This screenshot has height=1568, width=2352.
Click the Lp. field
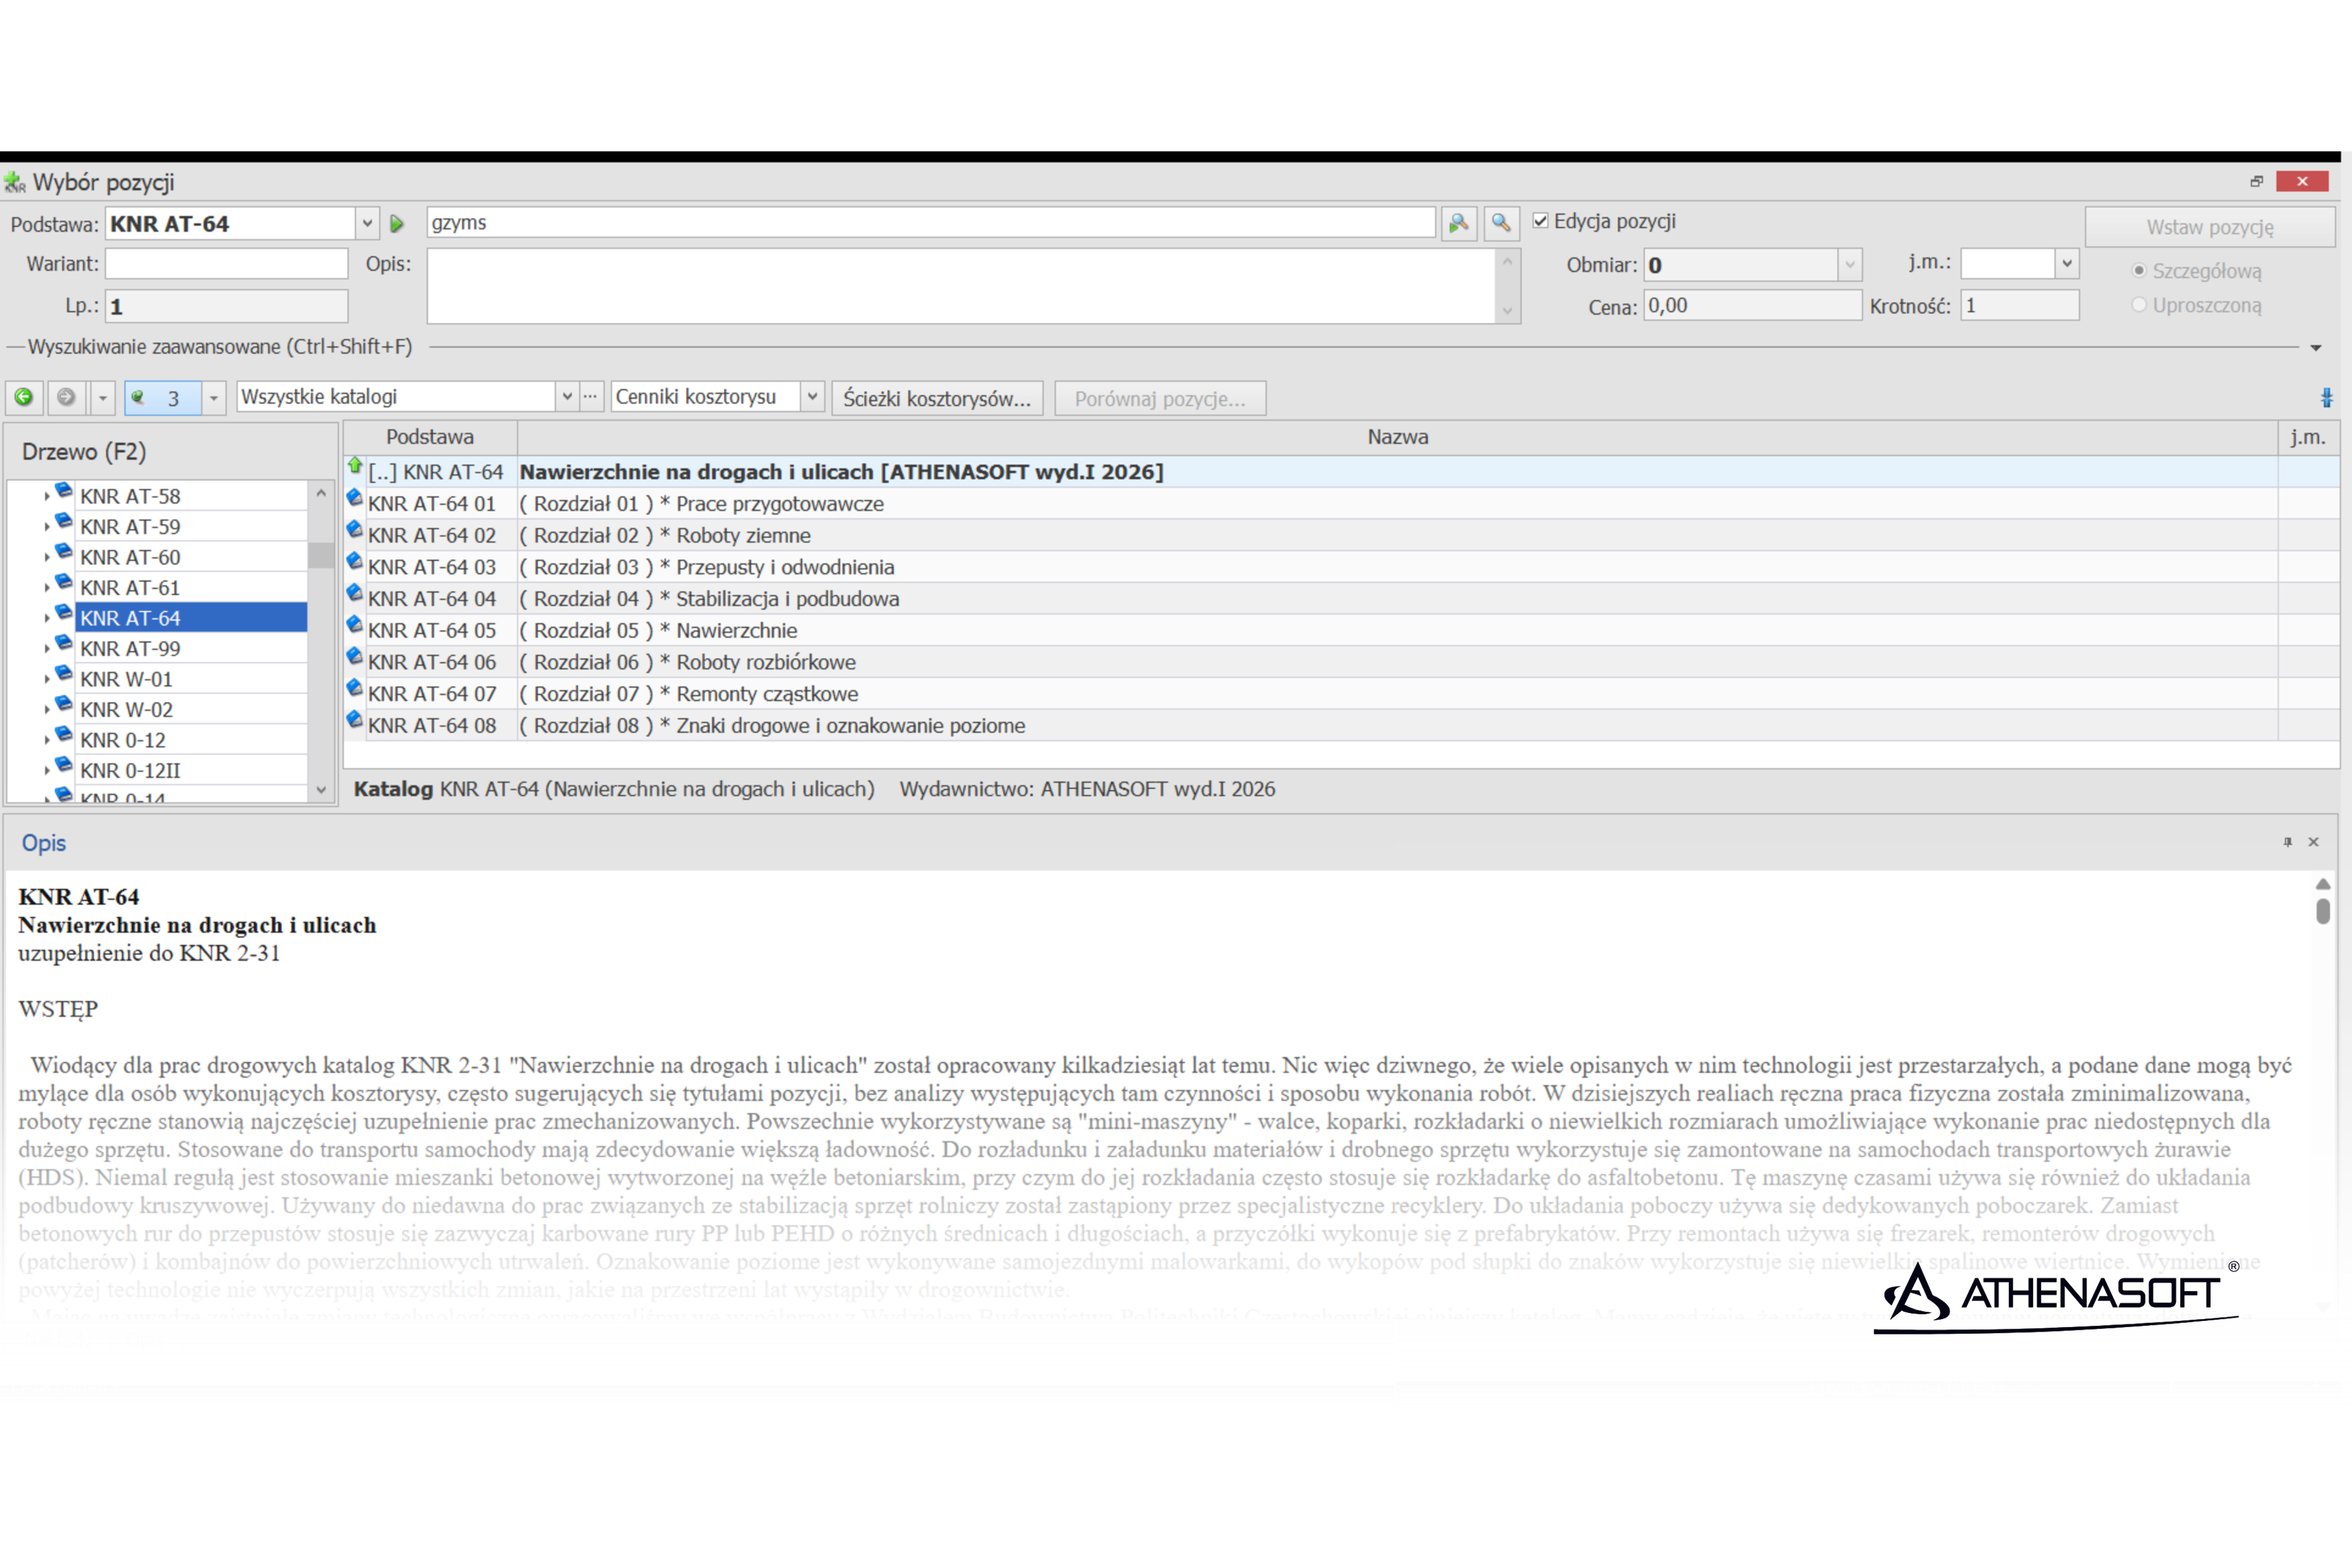tap(227, 306)
